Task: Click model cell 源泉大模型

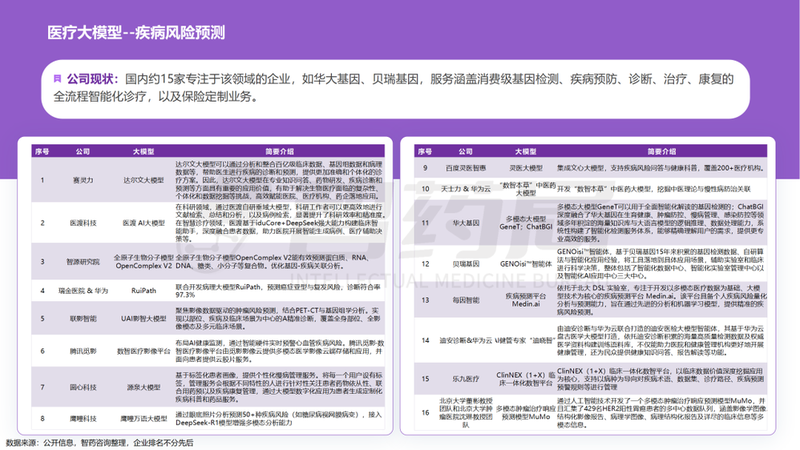Action: click(143, 387)
